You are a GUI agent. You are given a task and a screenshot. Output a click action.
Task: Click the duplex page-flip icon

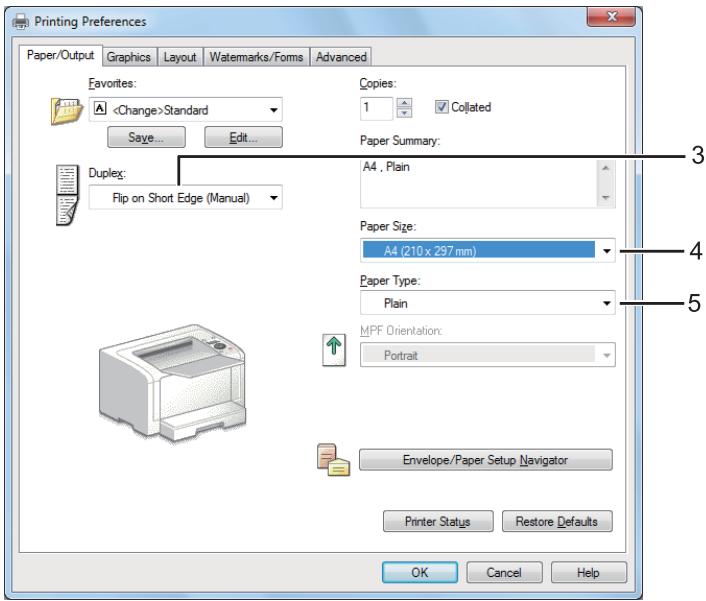tap(67, 195)
